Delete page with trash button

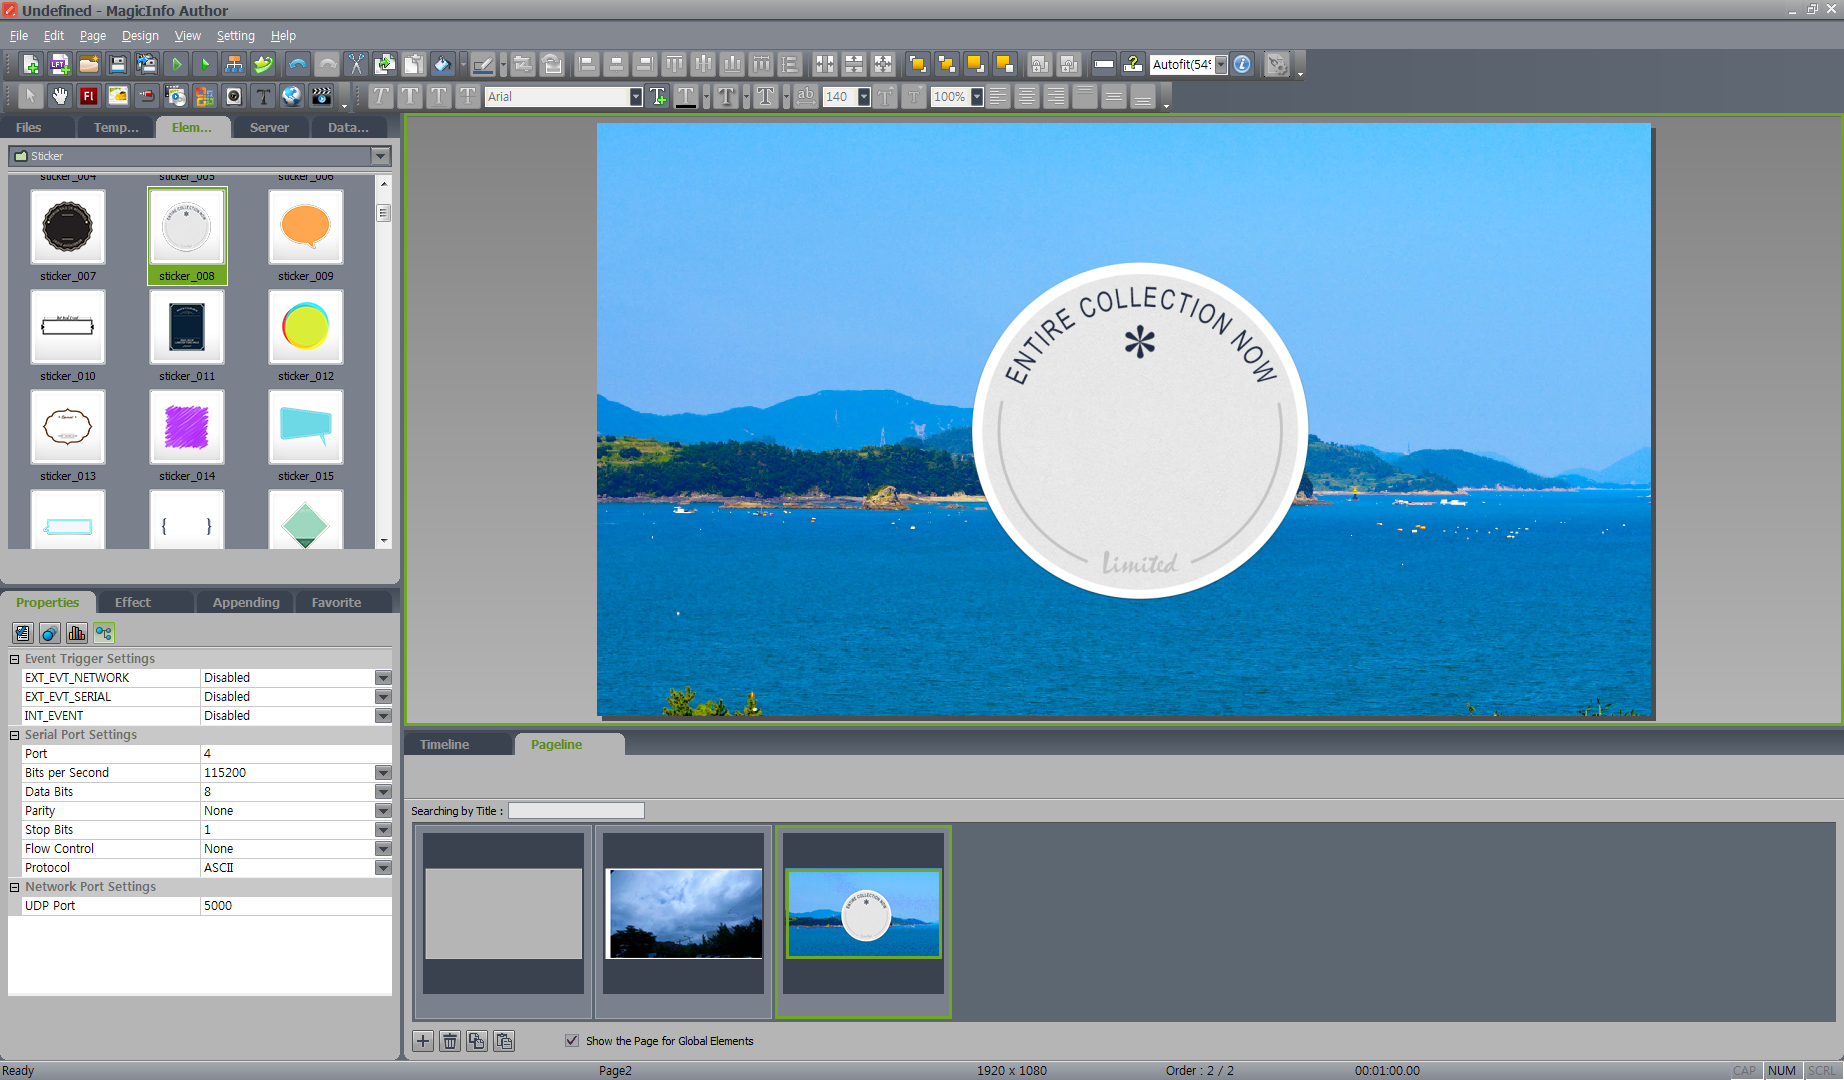[450, 1041]
